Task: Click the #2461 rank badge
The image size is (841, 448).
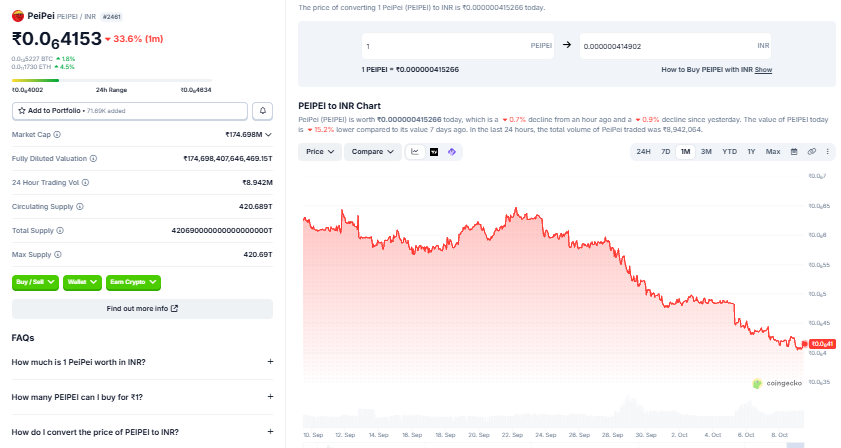Action: pos(112,17)
